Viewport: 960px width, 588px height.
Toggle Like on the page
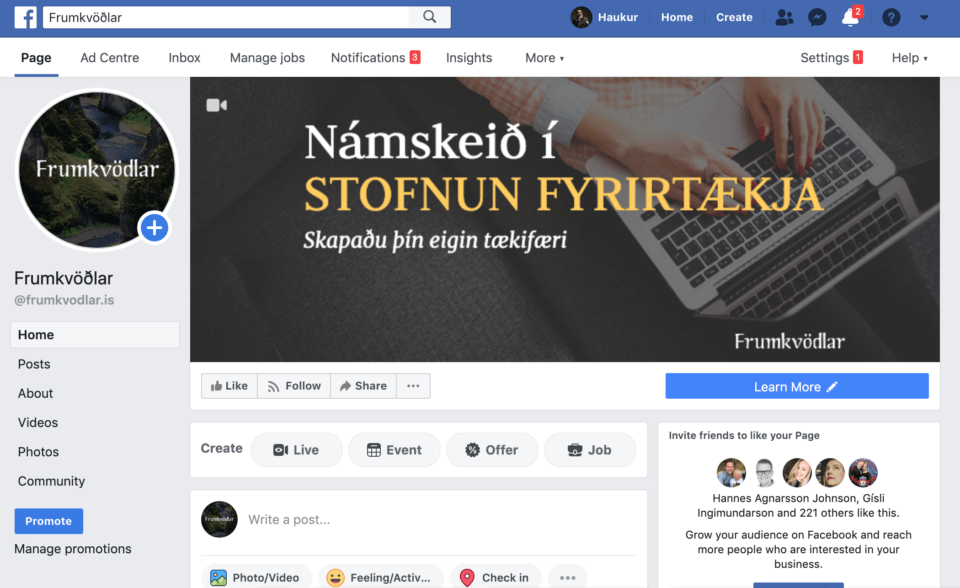pos(230,386)
